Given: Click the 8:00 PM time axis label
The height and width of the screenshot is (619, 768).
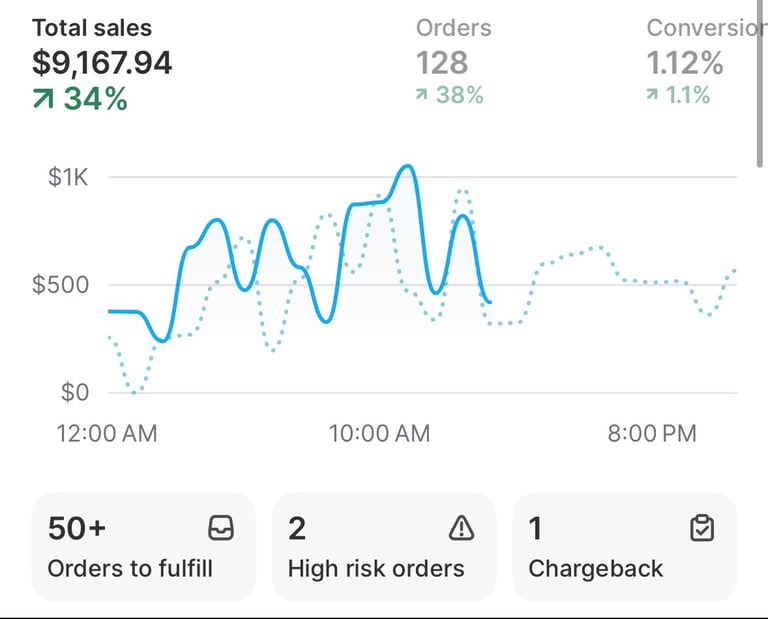Looking at the screenshot, I should pyautogui.click(x=650, y=433).
